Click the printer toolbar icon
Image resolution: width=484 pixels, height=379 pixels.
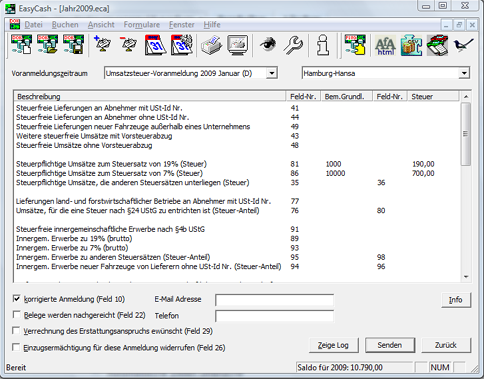[212, 45]
